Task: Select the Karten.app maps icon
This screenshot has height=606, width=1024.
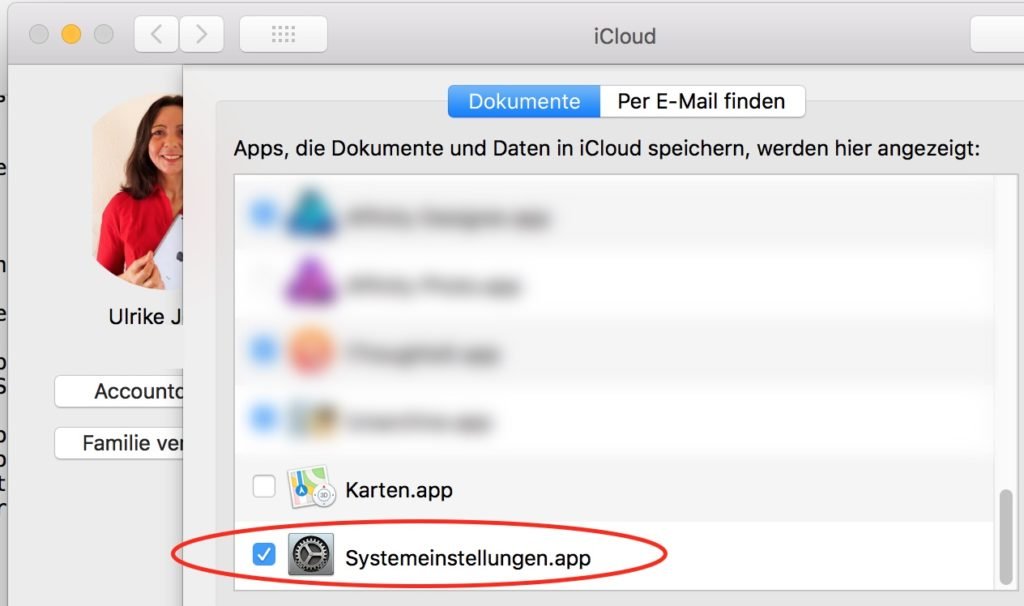Action: pyautogui.click(x=312, y=487)
